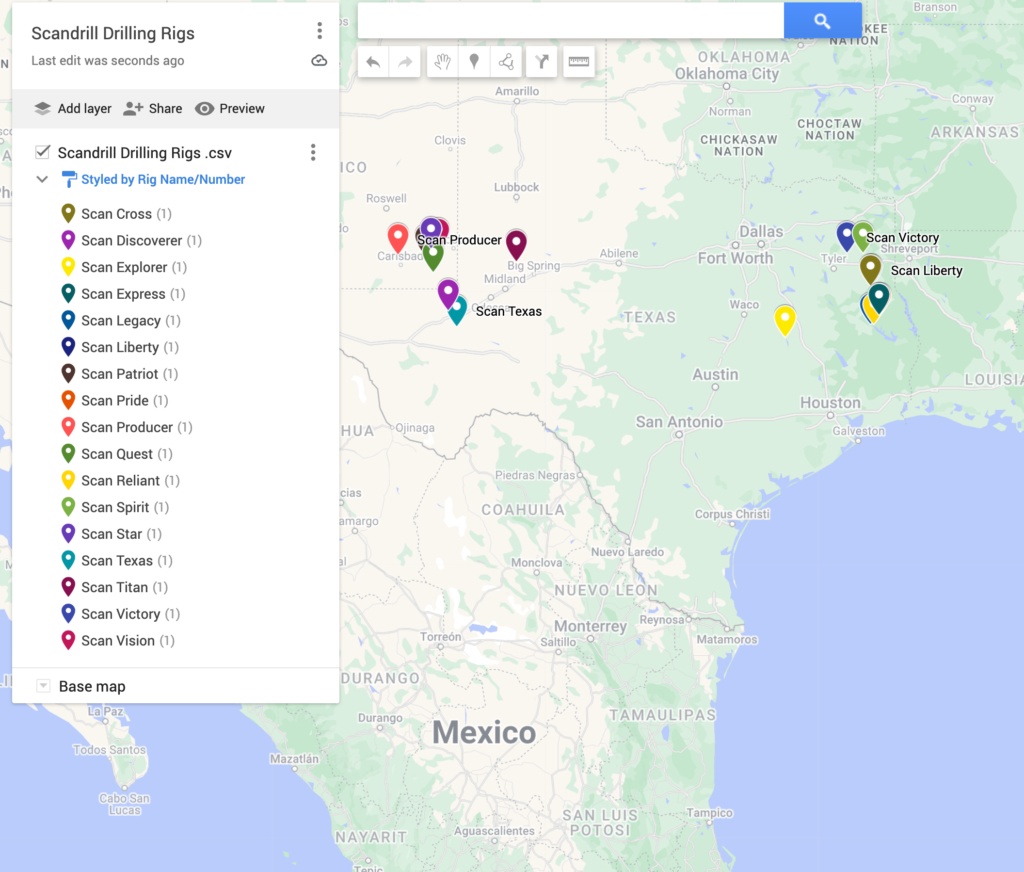Select Scan Cross in the layer list
The image size is (1024, 872).
tap(116, 214)
